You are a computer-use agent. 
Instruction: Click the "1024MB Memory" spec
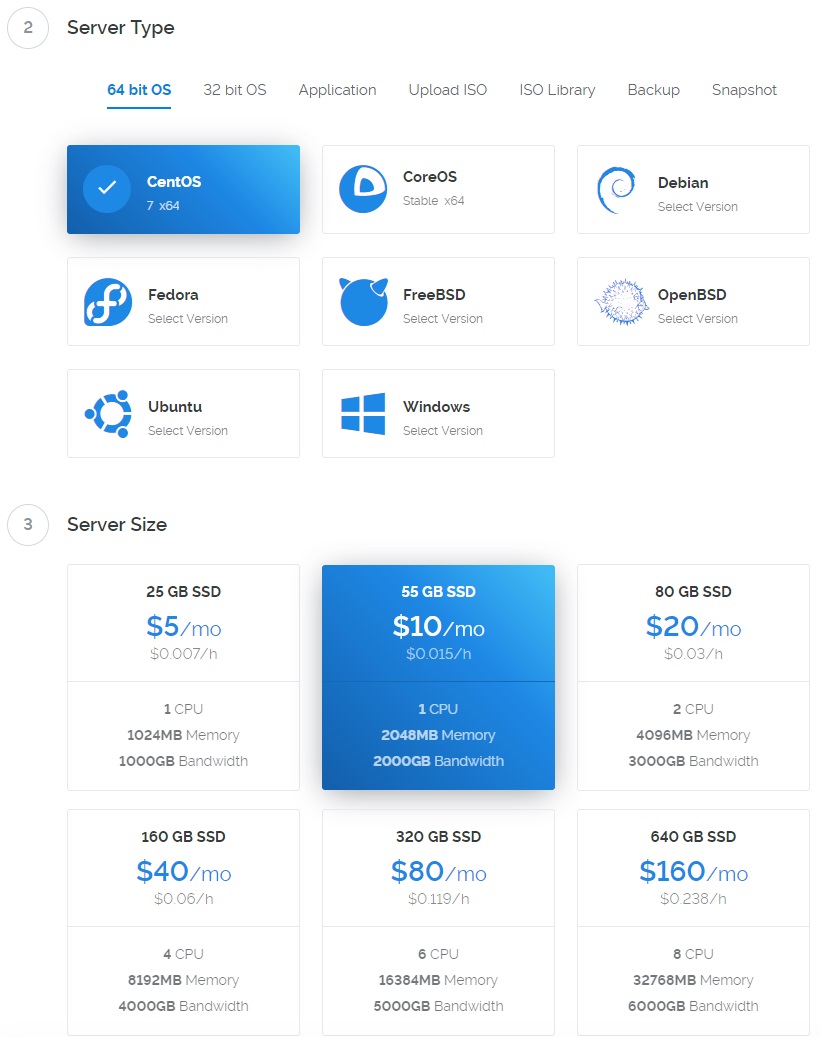tap(183, 735)
